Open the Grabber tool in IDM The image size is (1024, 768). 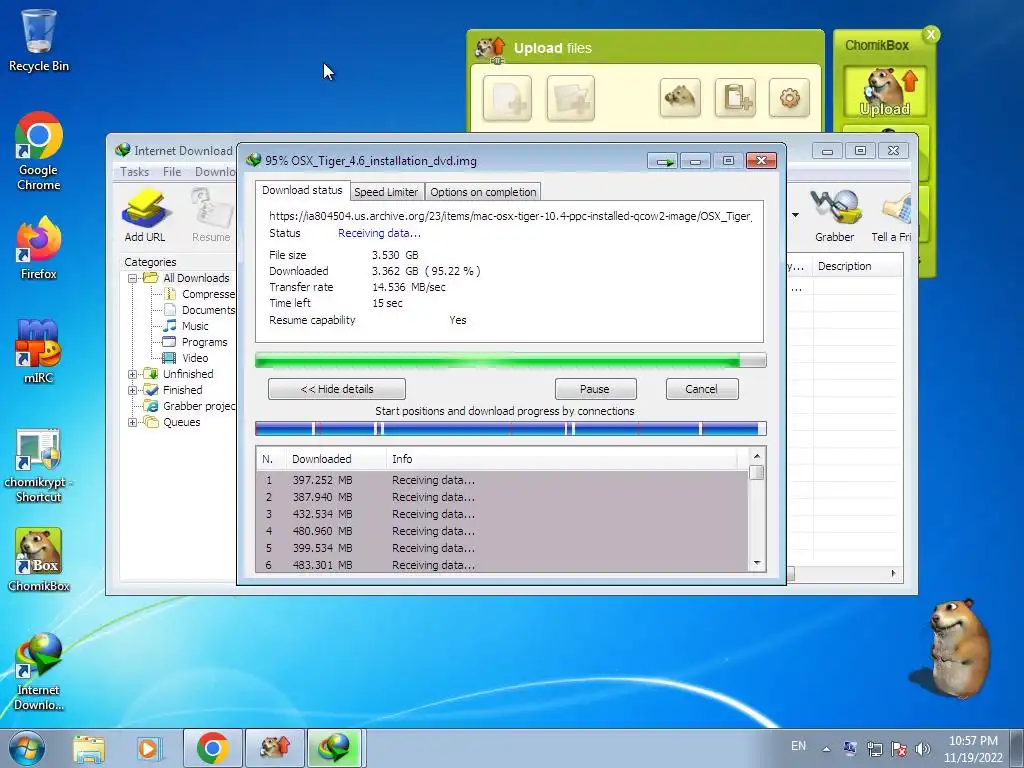click(x=834, y=216)
